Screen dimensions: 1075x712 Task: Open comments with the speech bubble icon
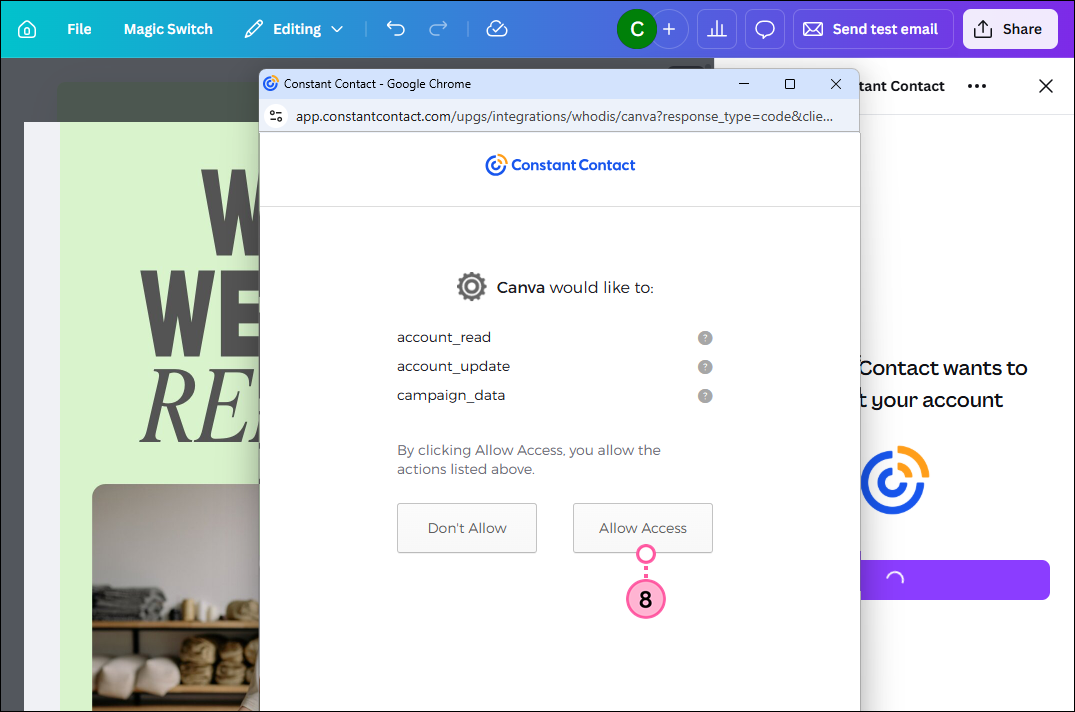point(764,29)
